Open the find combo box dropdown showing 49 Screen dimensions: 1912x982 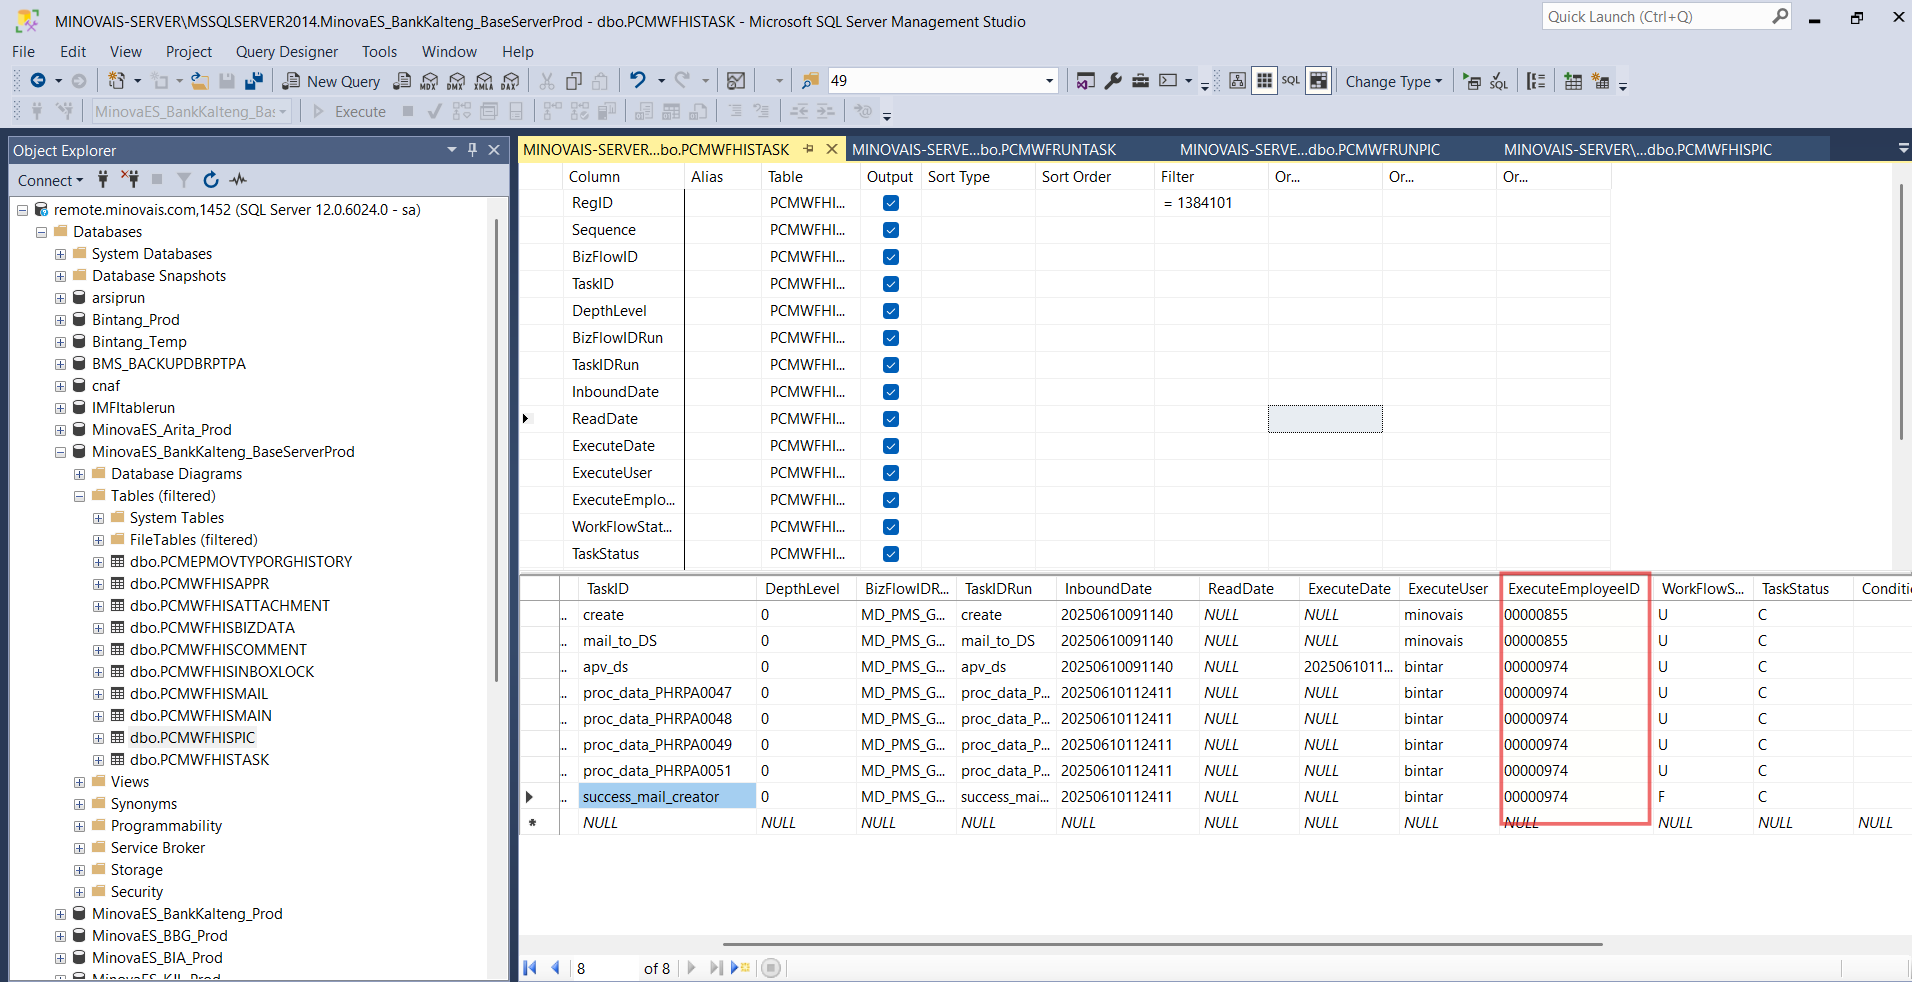(x=1049, y=81)
